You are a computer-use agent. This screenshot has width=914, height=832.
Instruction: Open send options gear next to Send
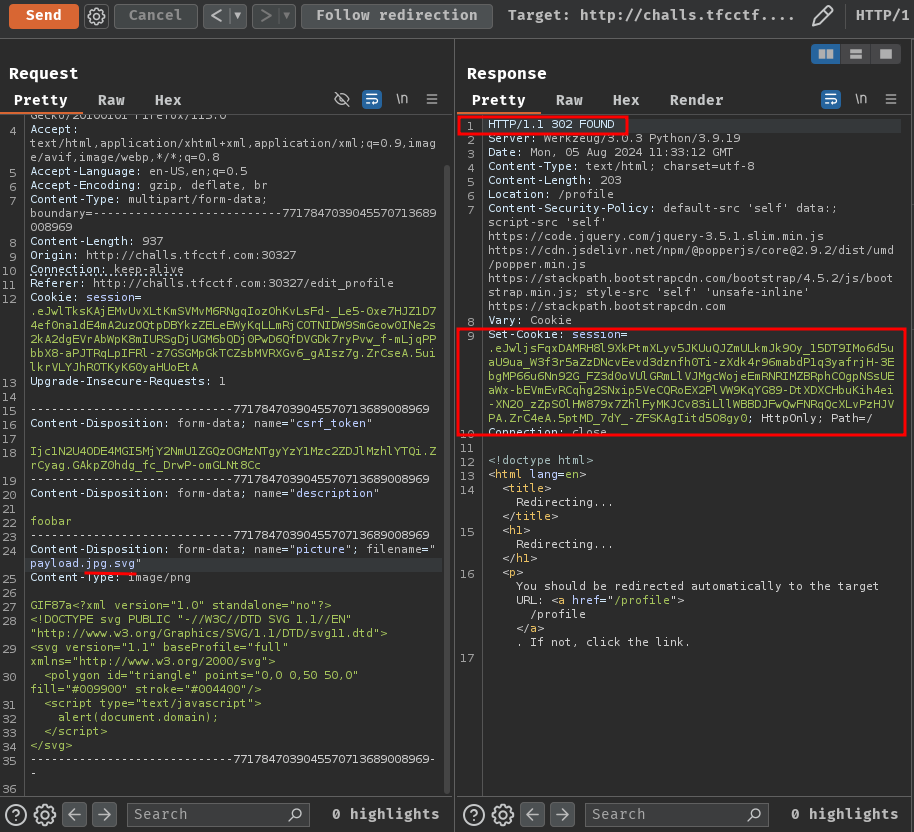coord(96,16)
